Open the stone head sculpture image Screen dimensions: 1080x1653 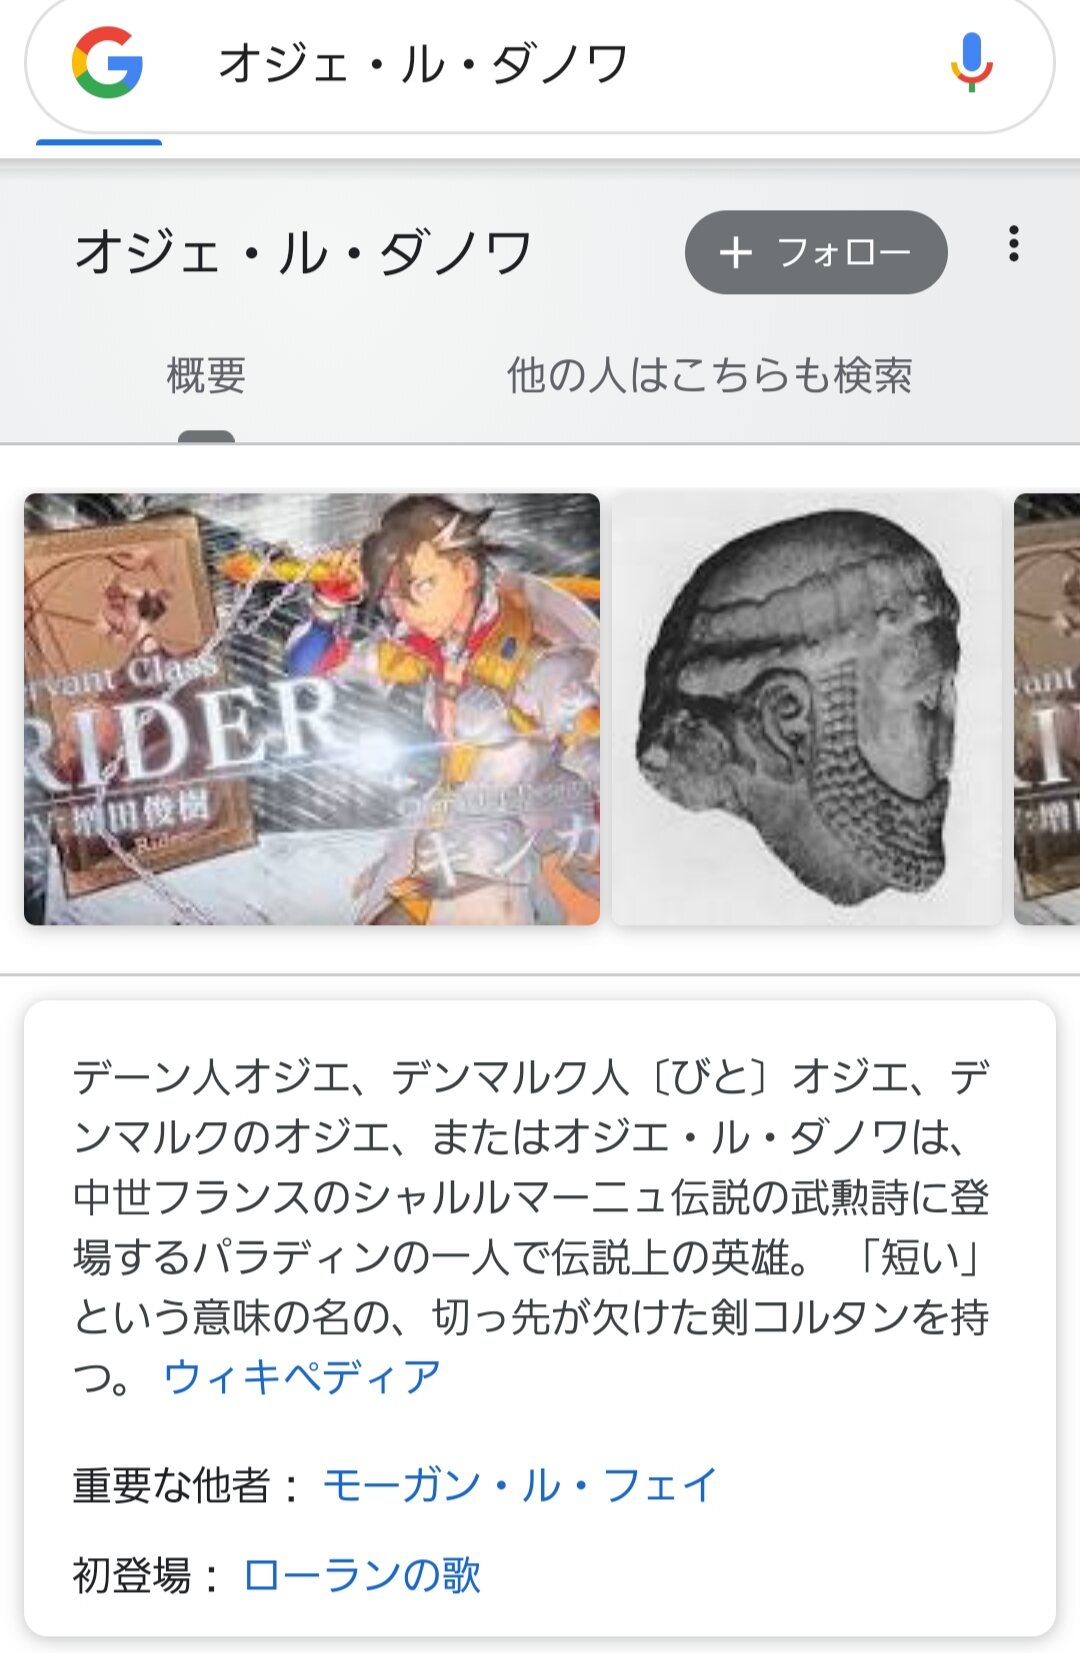click(x=807, y=709)
